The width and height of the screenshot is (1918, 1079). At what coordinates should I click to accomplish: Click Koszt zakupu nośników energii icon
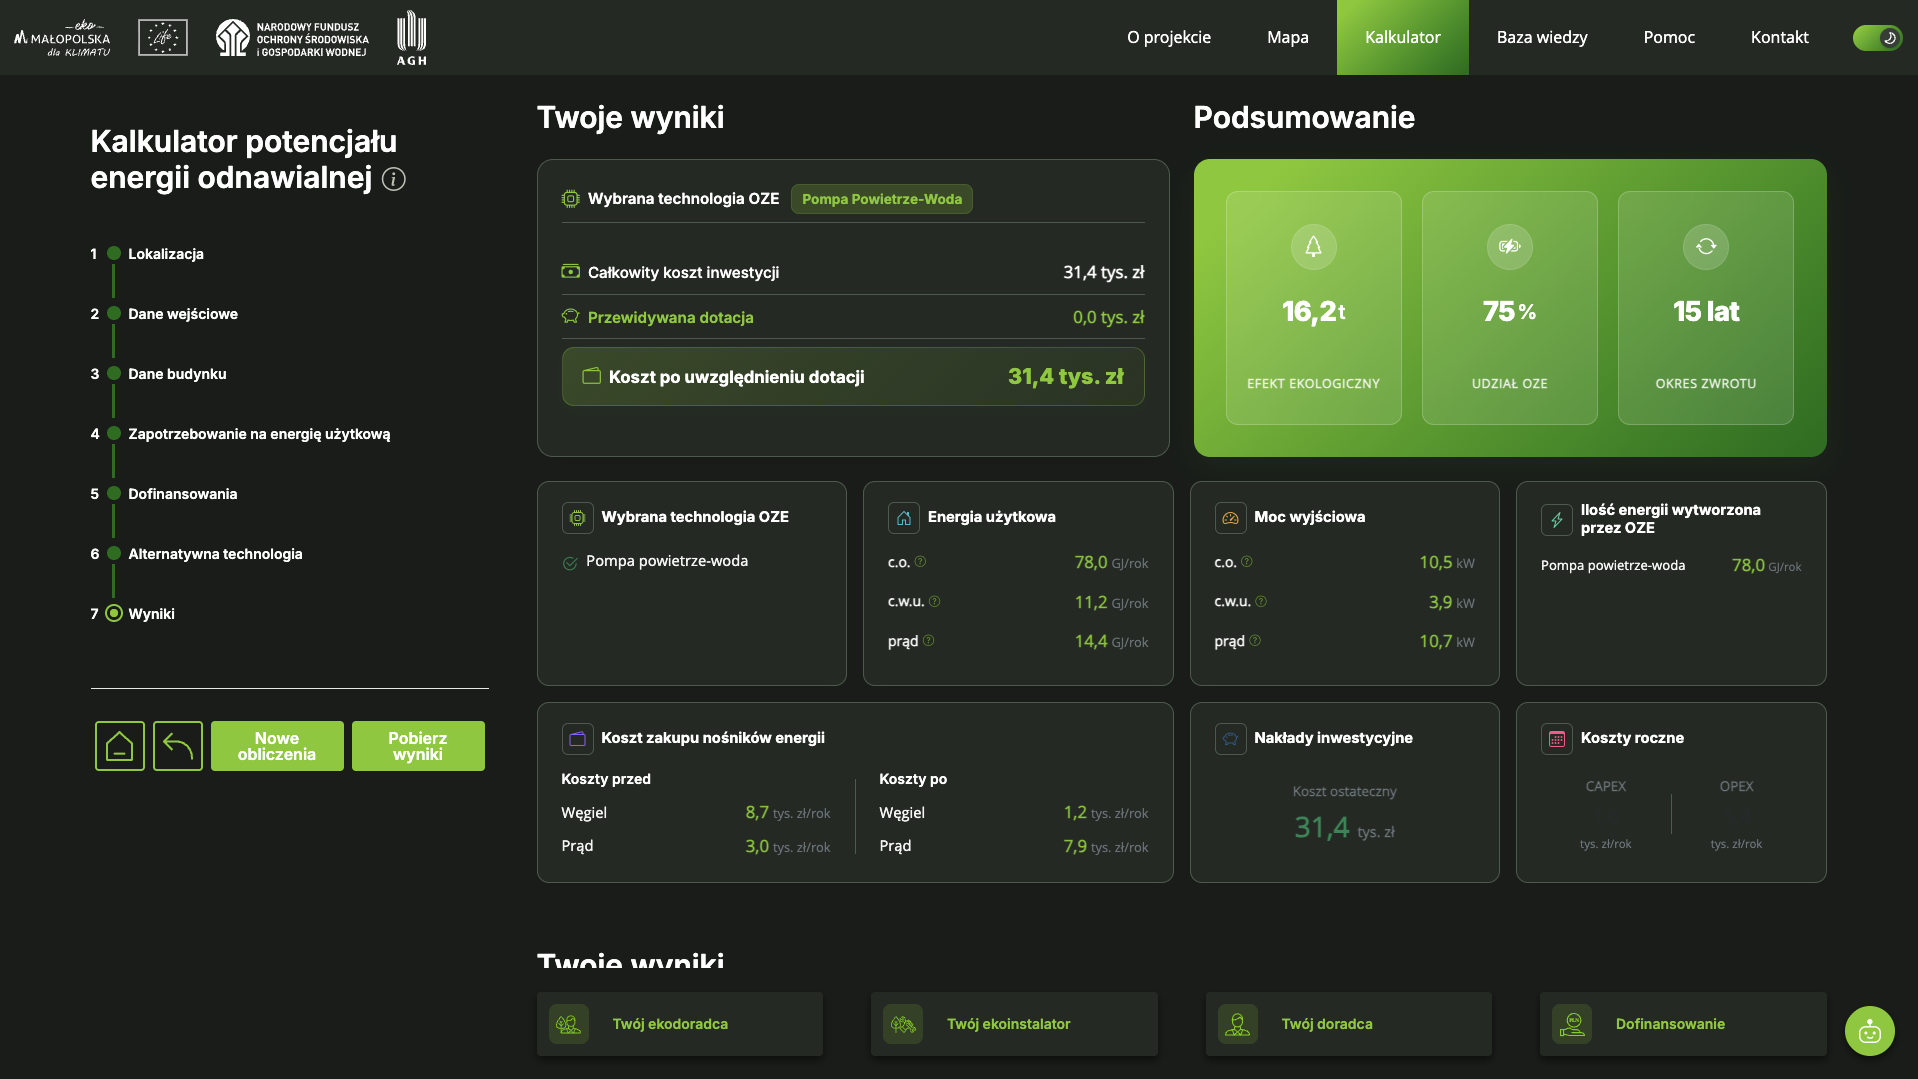pyautogui.click(x=577, y=739)
